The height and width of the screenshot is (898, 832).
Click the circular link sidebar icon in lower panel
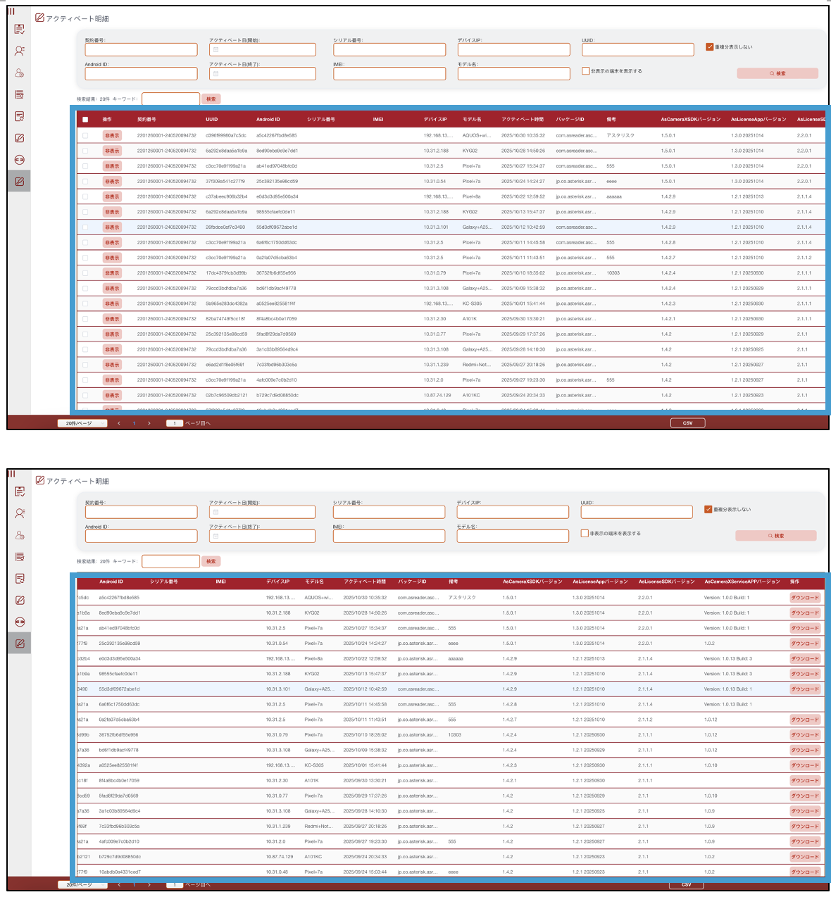click(x=19, y=621)
